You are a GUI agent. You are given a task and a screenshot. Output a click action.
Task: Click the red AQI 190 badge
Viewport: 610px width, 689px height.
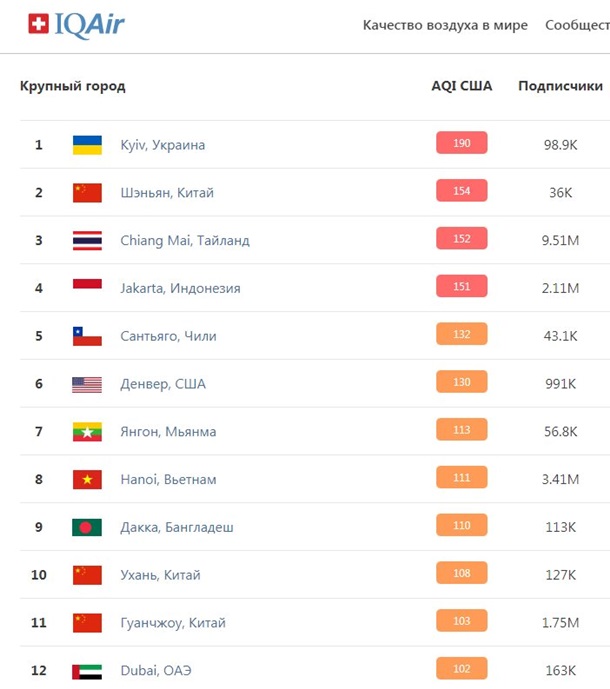461,143
